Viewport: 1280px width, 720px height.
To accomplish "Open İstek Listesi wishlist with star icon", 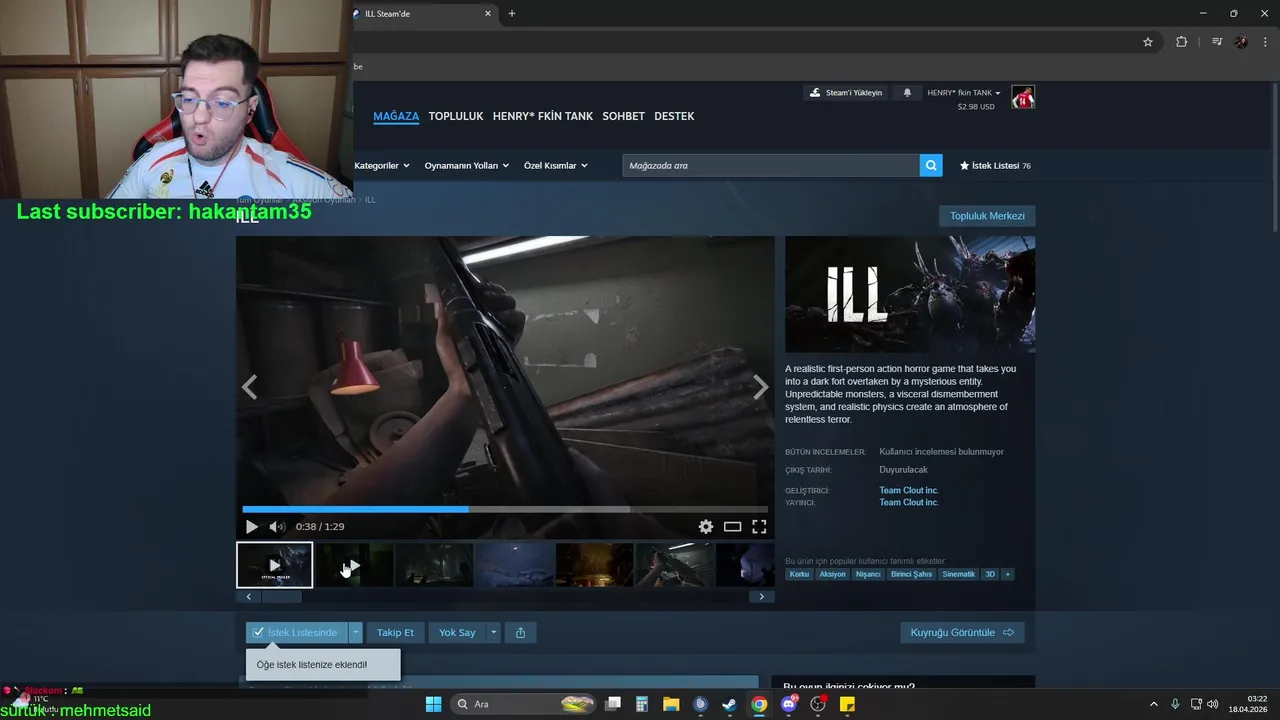I will tap(995, 166).
